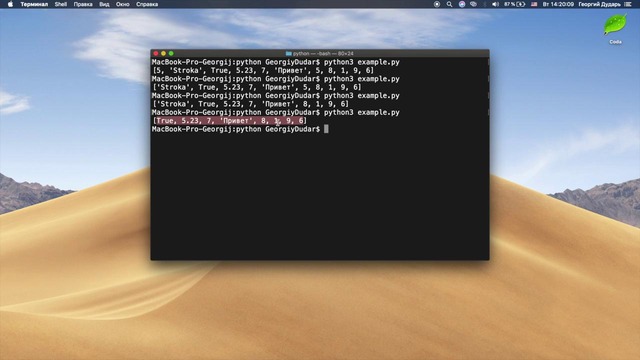Click output ending with 5, 8, 1, 9, 6]
640x360 pixels.
pos(257,87)
